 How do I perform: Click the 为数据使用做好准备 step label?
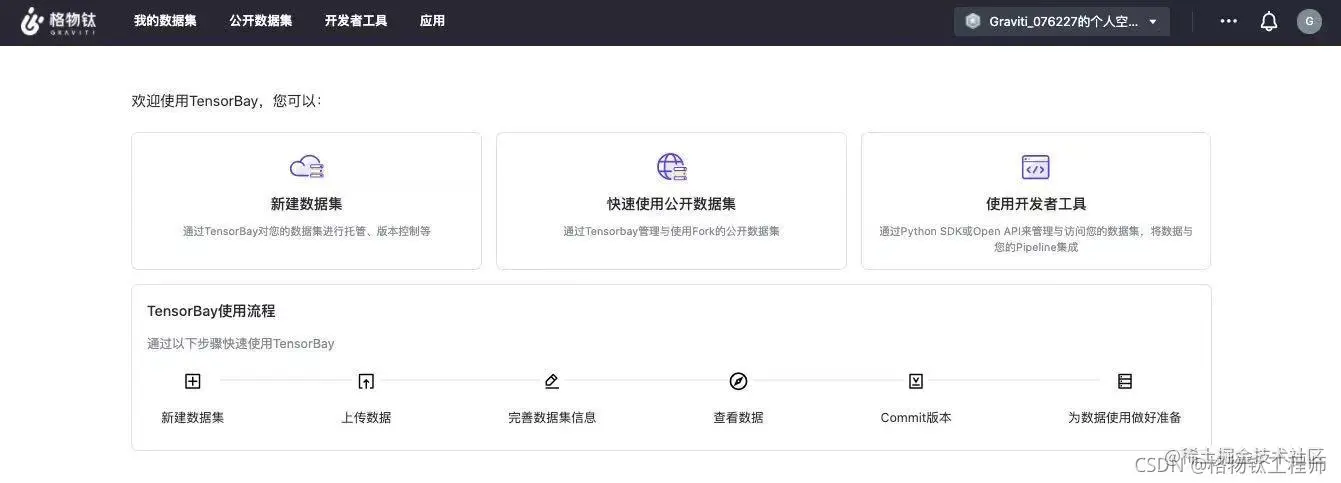(1125, 418)
